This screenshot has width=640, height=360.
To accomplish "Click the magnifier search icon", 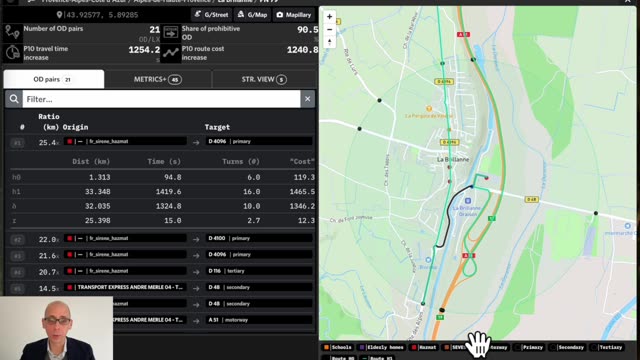I will click(x=14, y=99).
